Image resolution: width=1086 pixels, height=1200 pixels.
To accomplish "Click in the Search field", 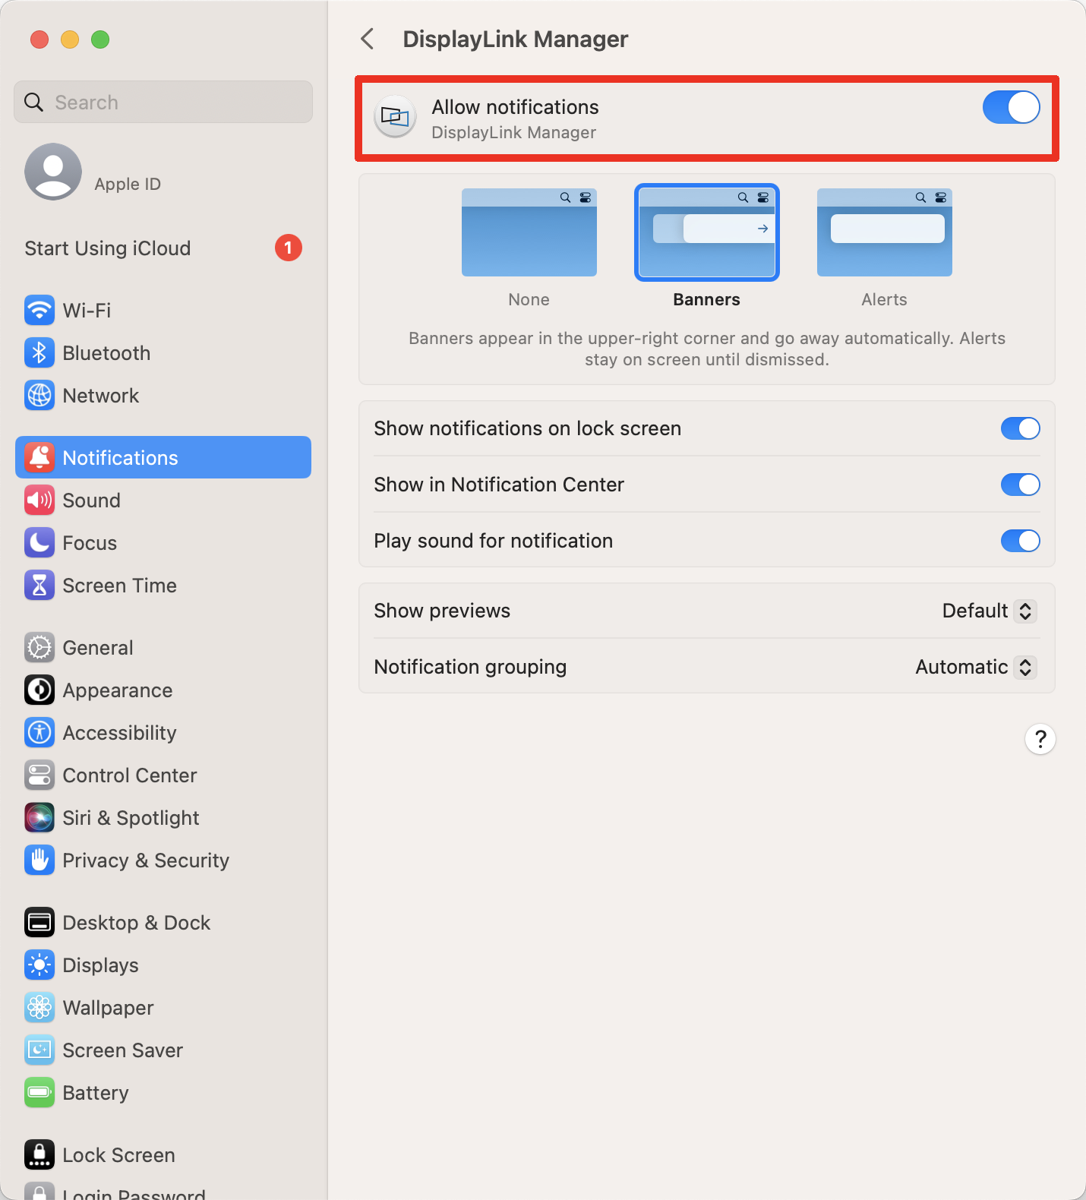I will pos(163,102).
